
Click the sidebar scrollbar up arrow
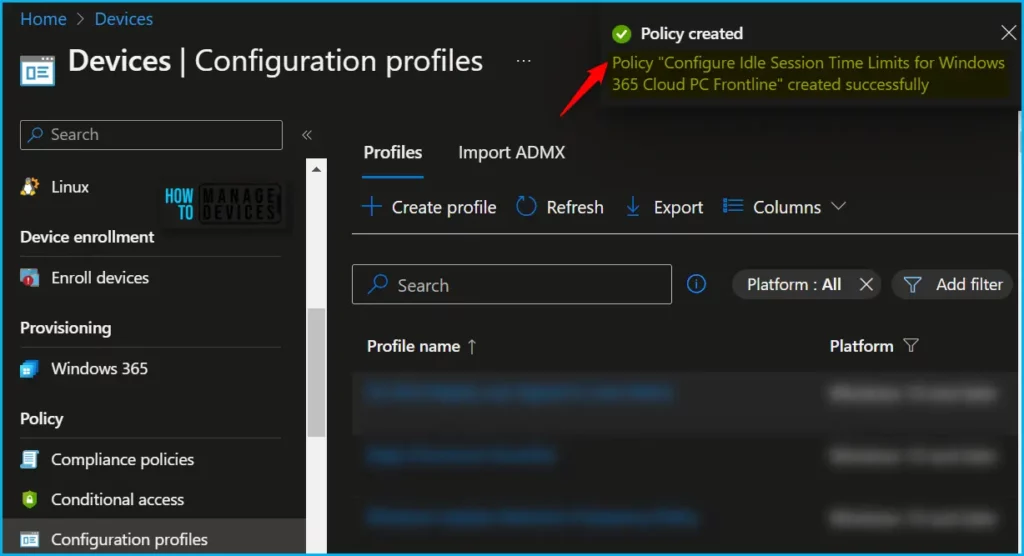[x=316, y=169]
